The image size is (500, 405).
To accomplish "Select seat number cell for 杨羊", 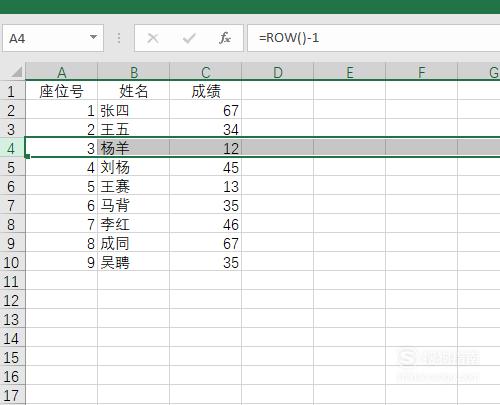I will [62, 148].
